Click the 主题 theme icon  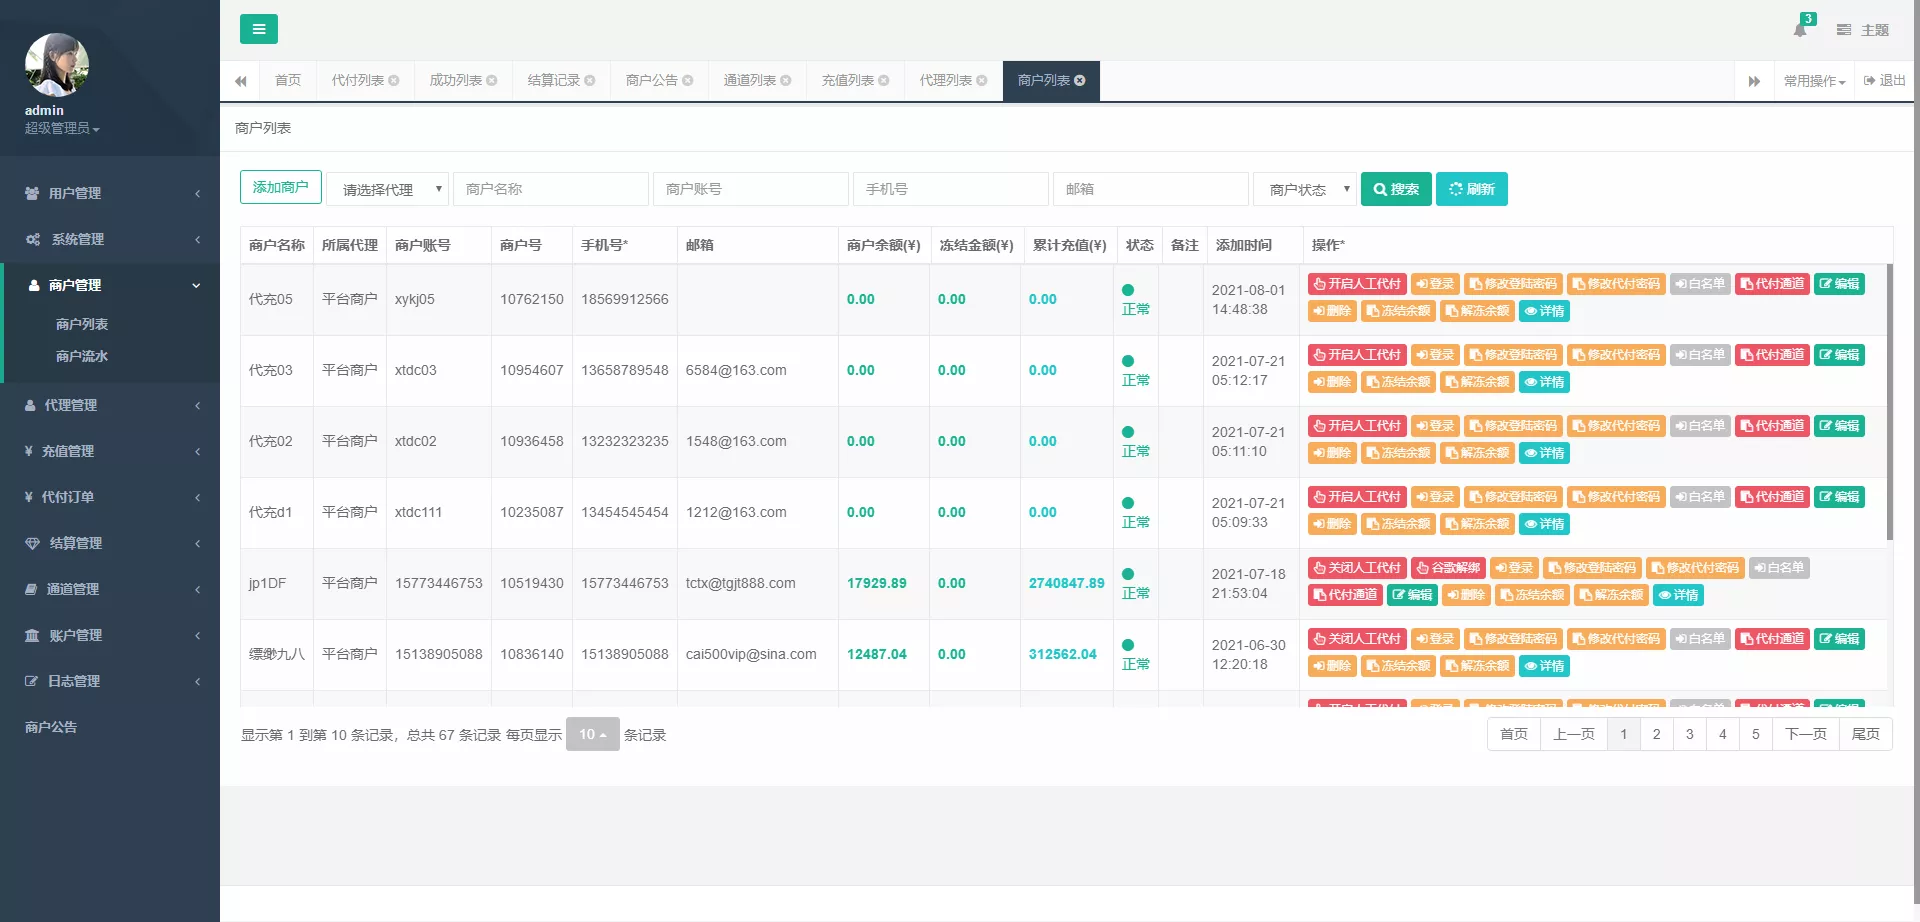coord(1845,29)
